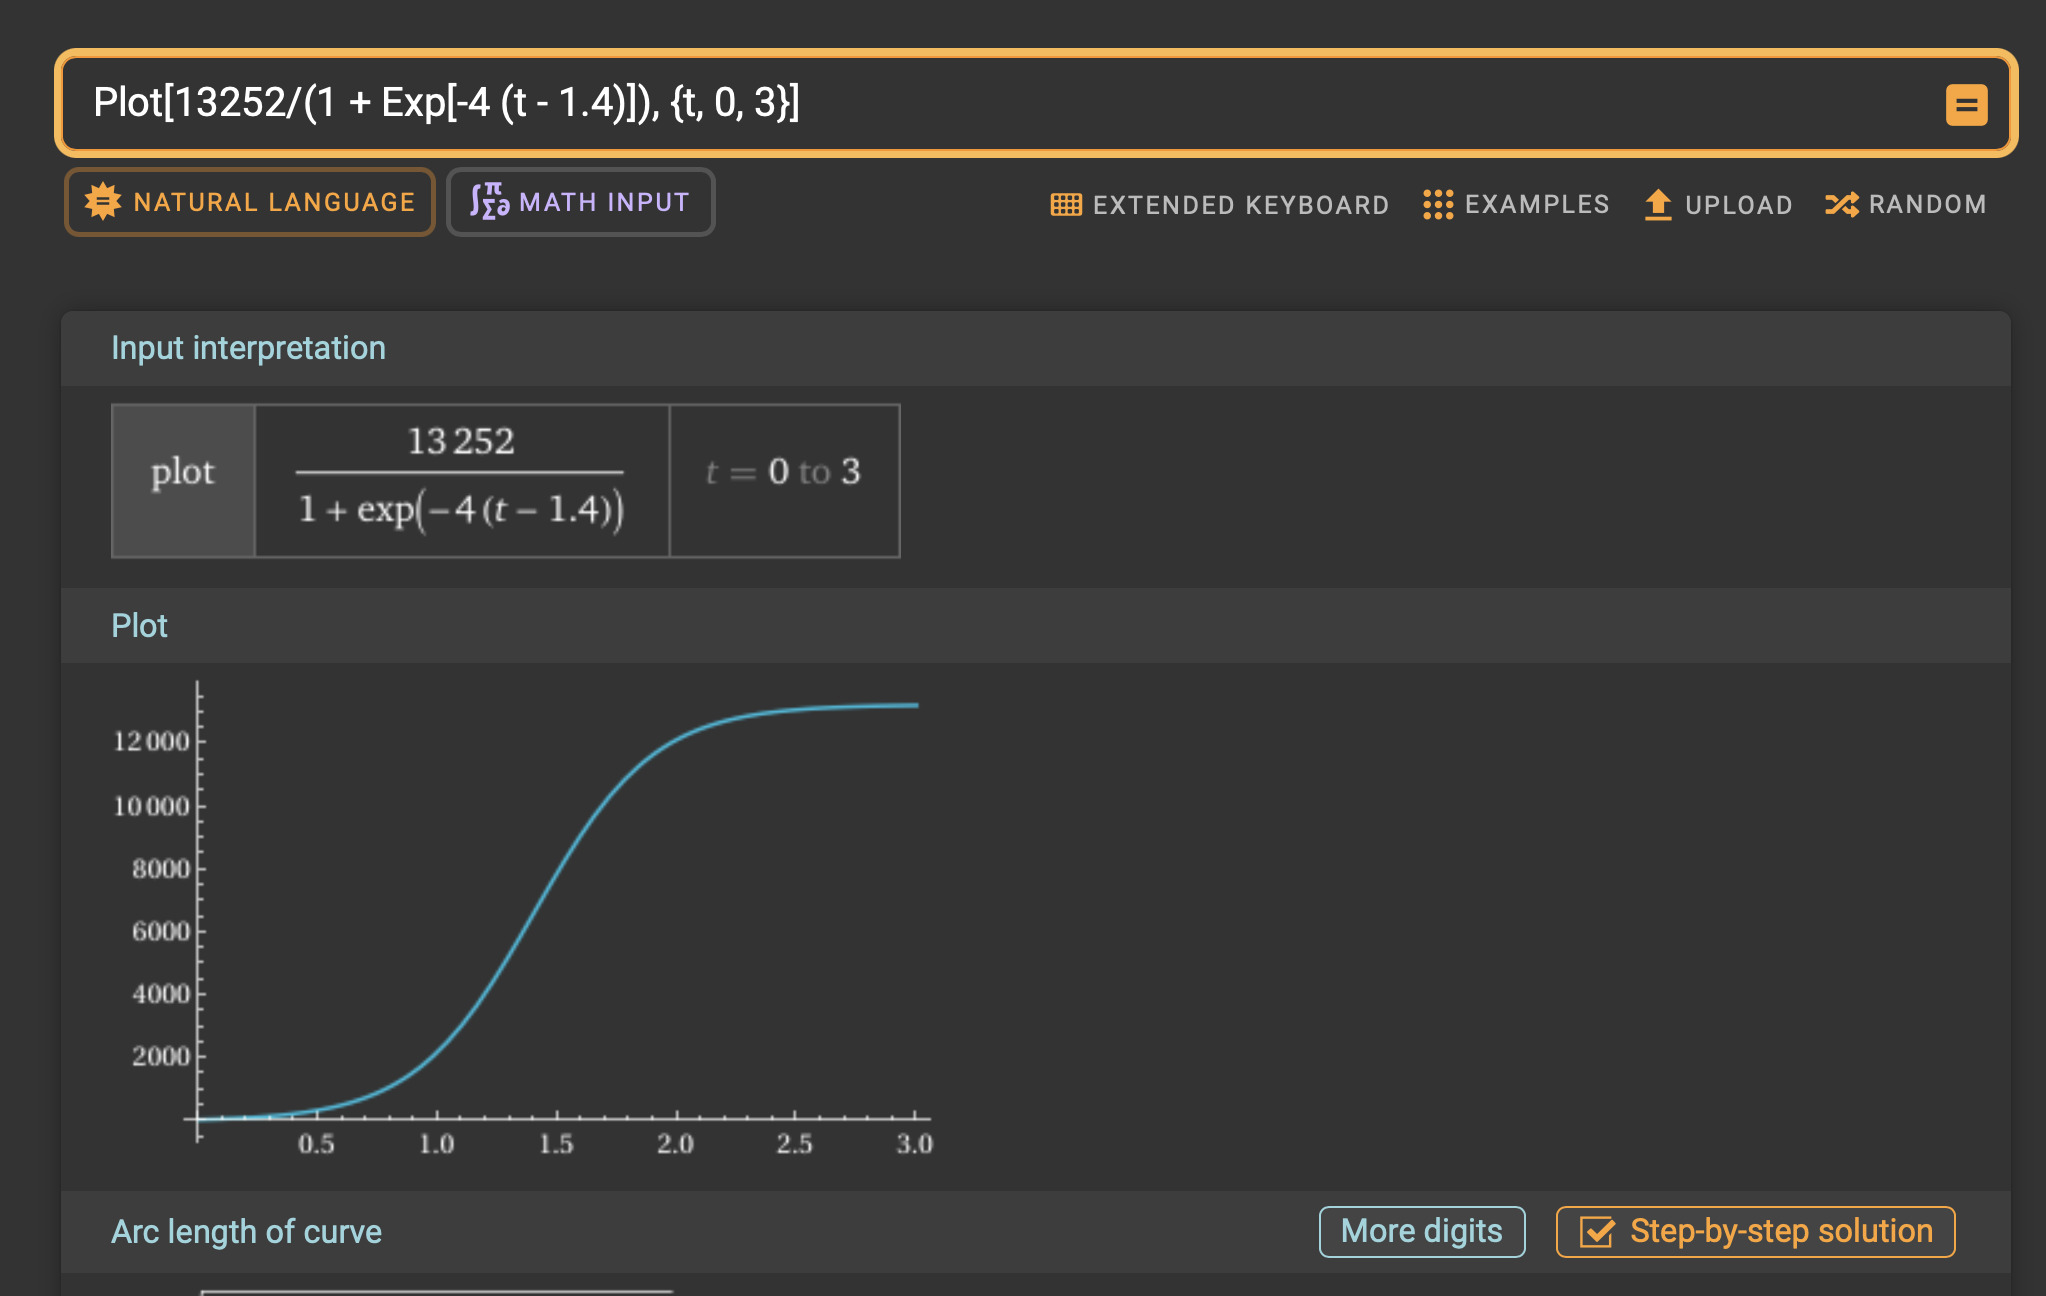Image resolution: width=2046 pixels, height=1296 pixels.
Task: Click the logistic curve plot image
Action: click(x=523, y=920)
